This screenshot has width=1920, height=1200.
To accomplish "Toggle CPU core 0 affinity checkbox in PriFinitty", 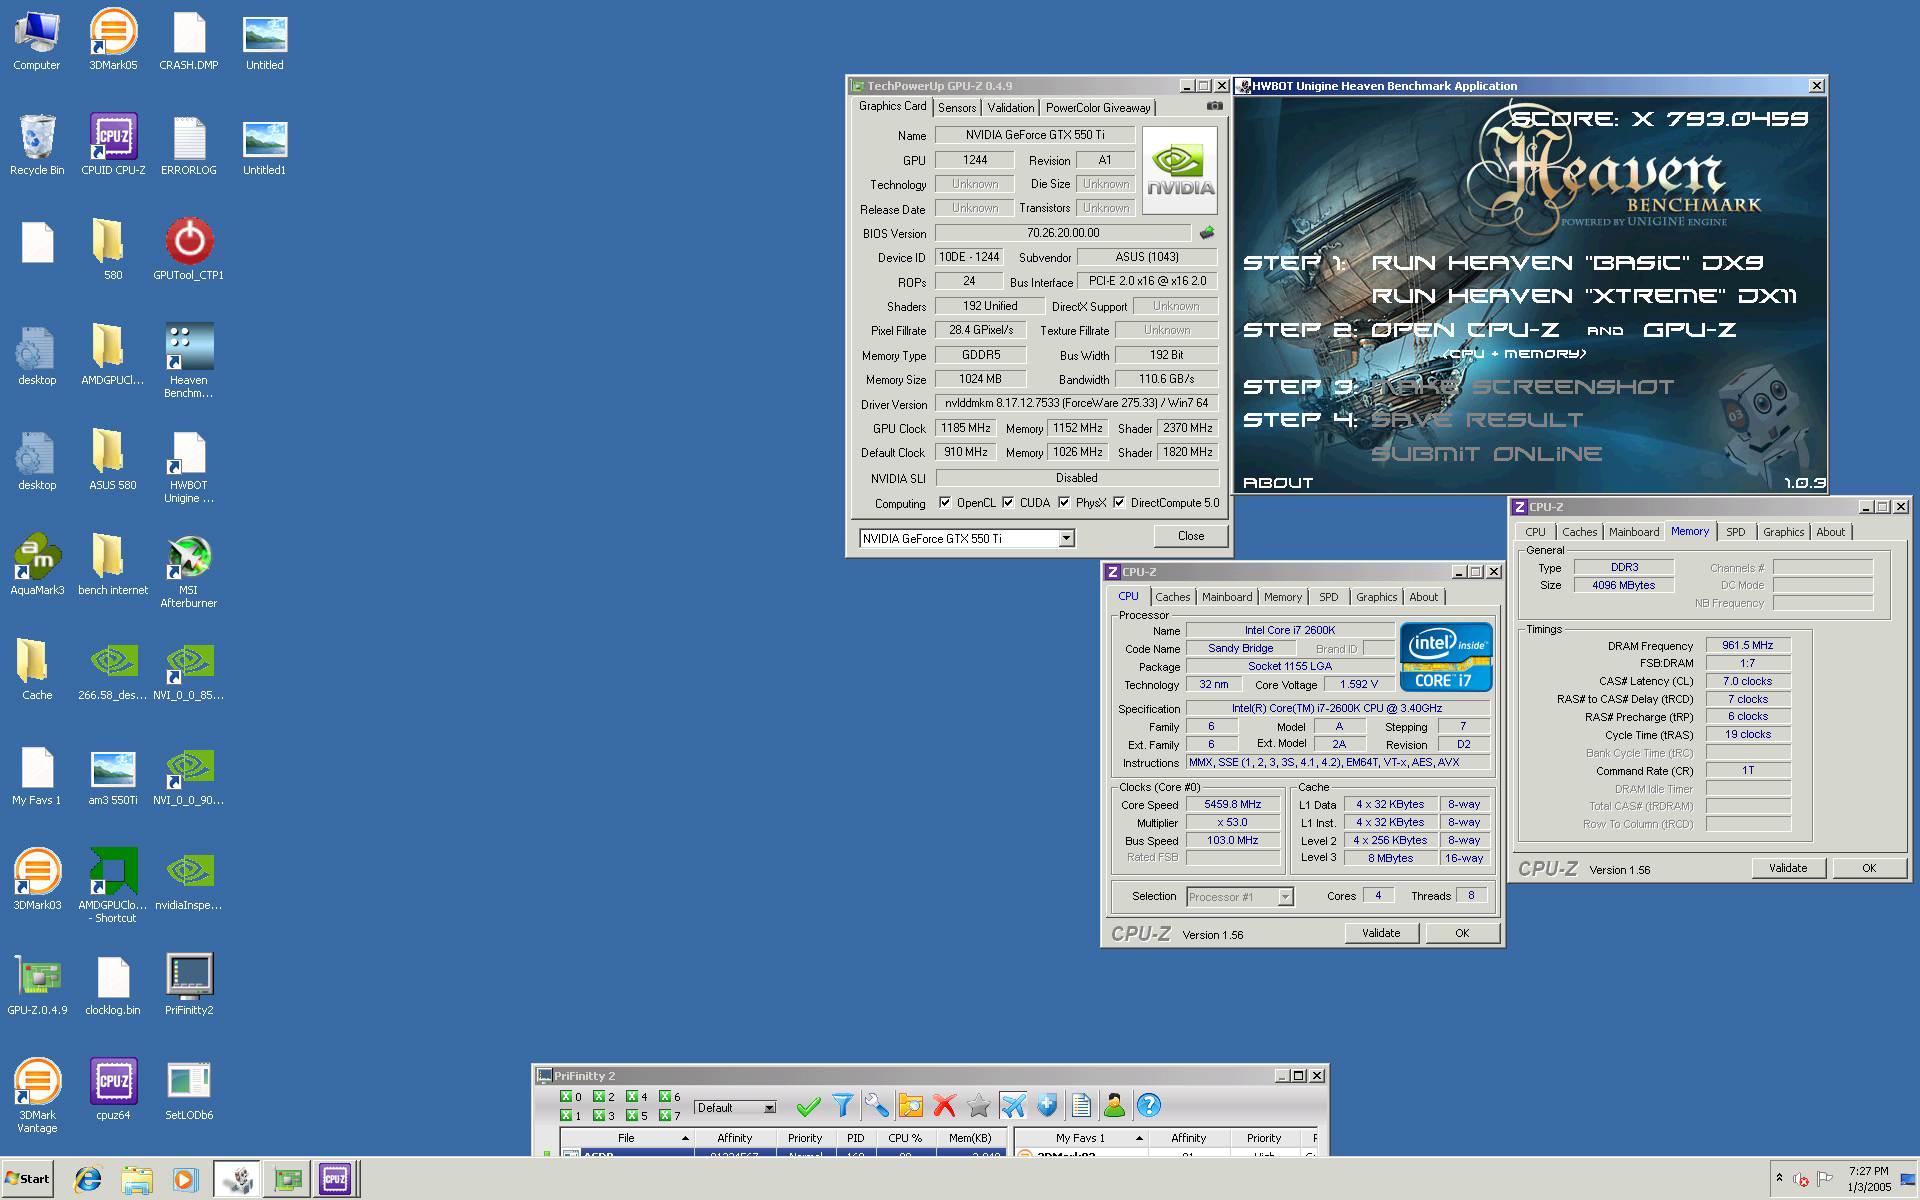I will (566, 1097).
